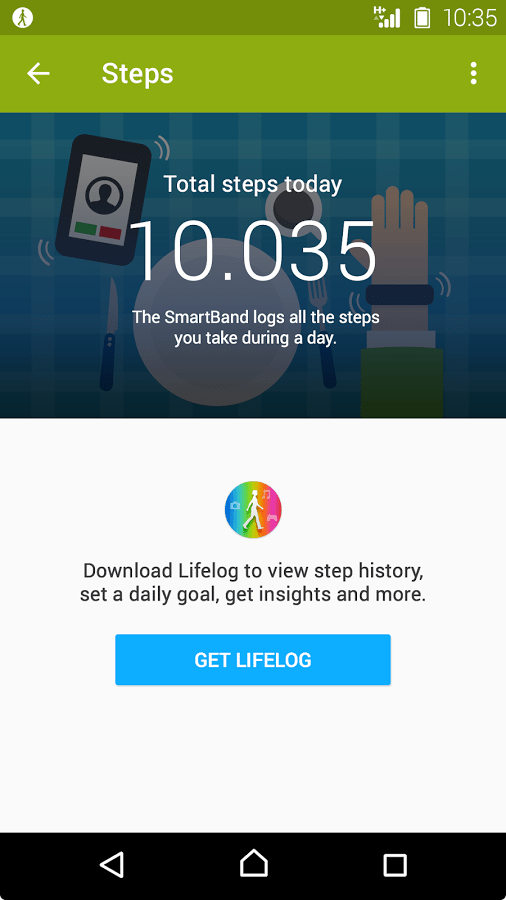The image size is (506, 900).
Task: Tap the 10.035 step count number
Action: pos(253,250)
